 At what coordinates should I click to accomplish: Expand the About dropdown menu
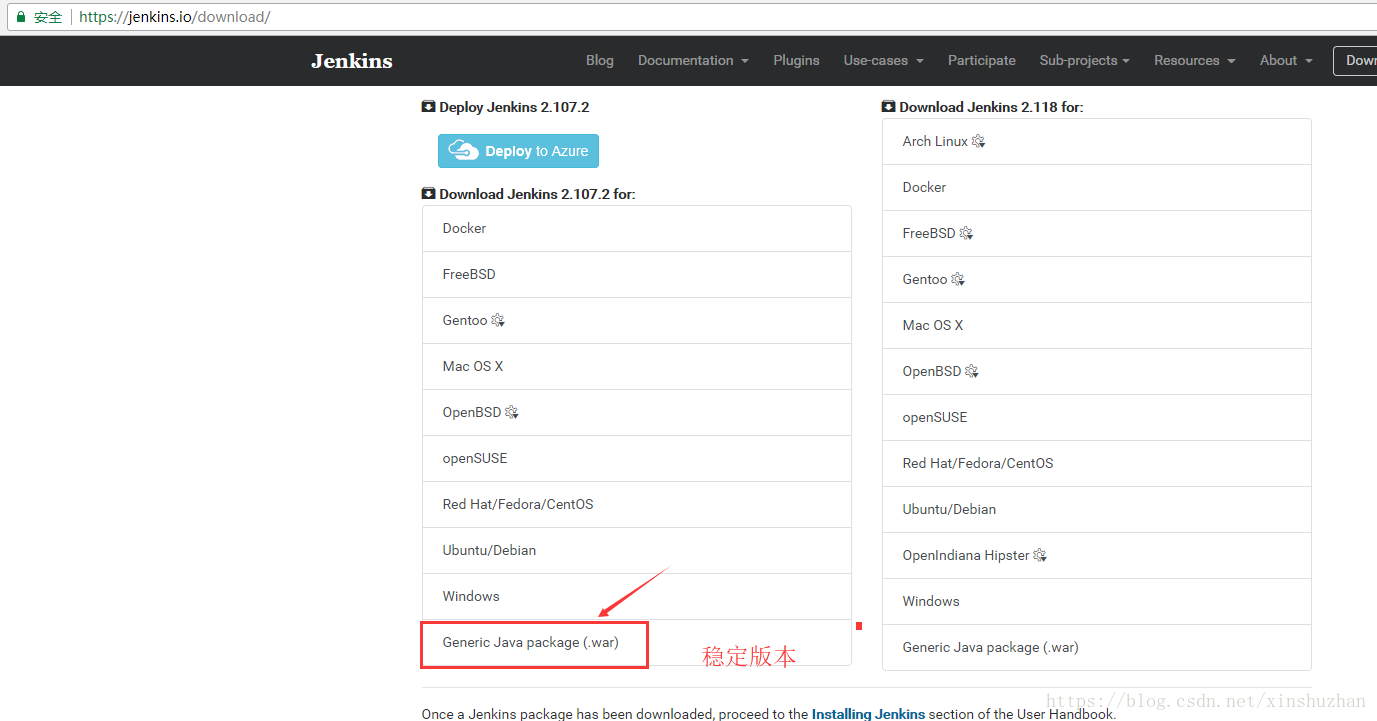click(1286, 60)
